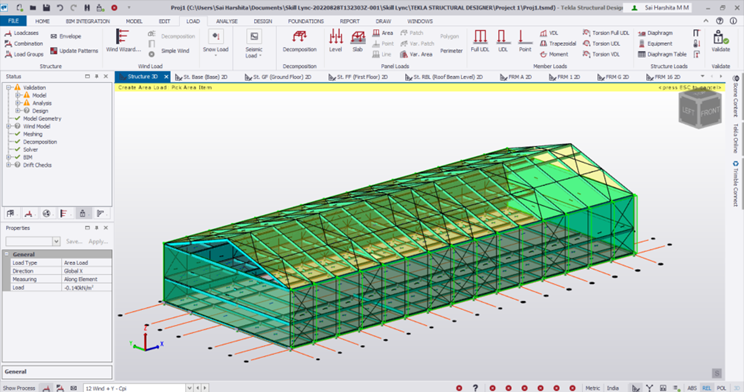Switch to the FOUNDATIONS ribbon tab

coord(306,21)
